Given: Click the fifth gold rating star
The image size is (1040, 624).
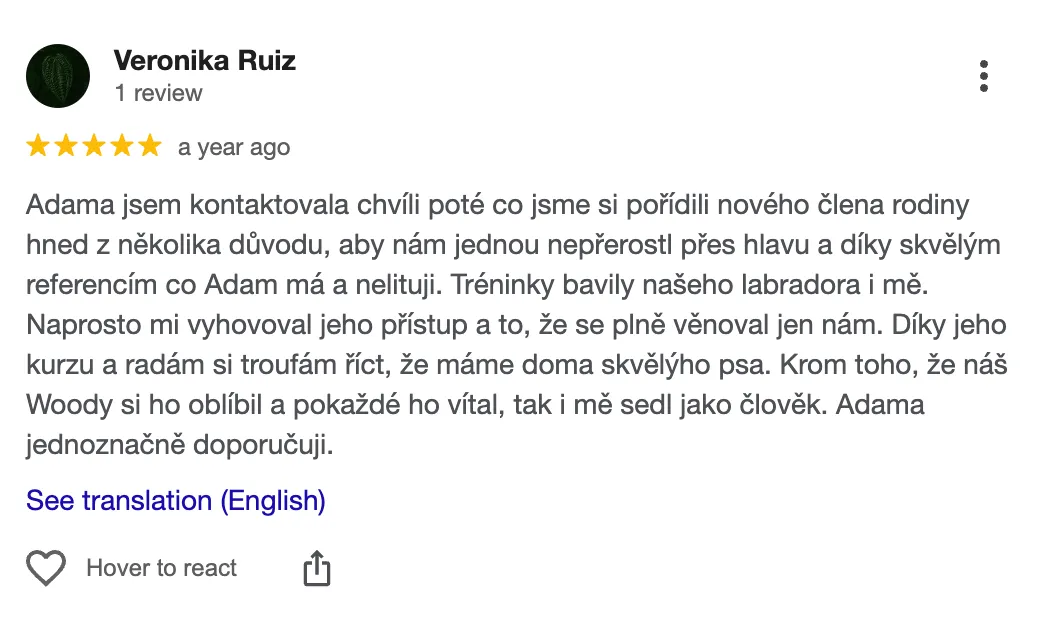Looking at the screenshot, I should point(149,147).
